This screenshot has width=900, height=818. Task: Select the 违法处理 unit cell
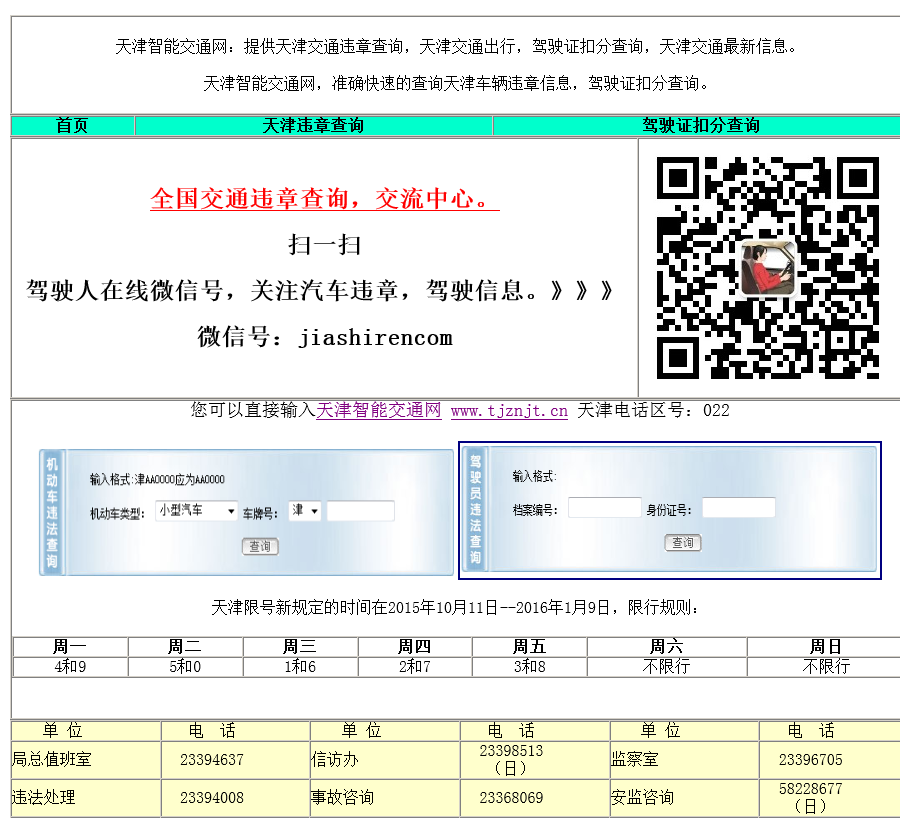click(86, 797)
